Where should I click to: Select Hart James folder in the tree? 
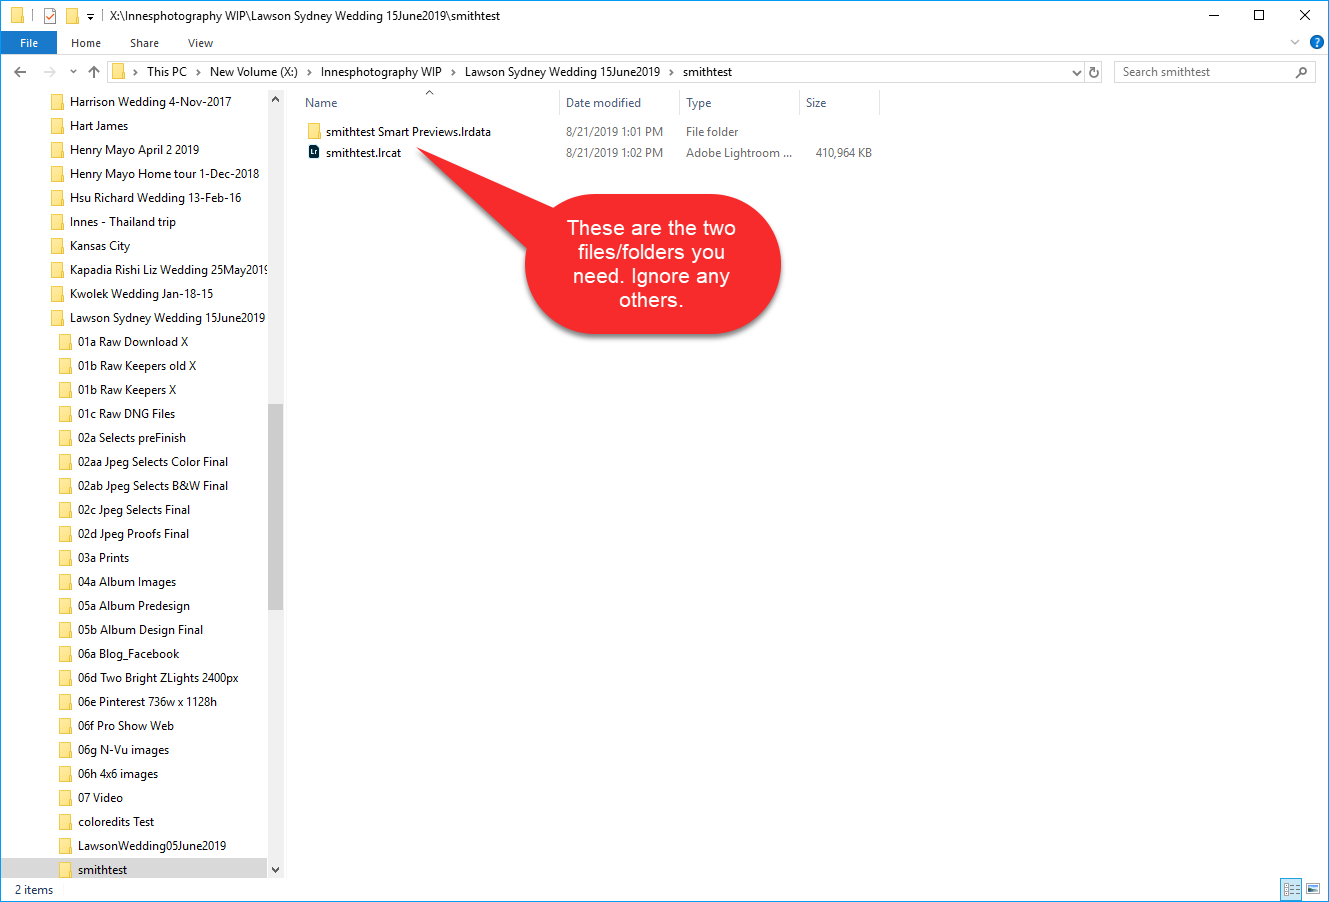pyautogui.click(x=99, y=126)
